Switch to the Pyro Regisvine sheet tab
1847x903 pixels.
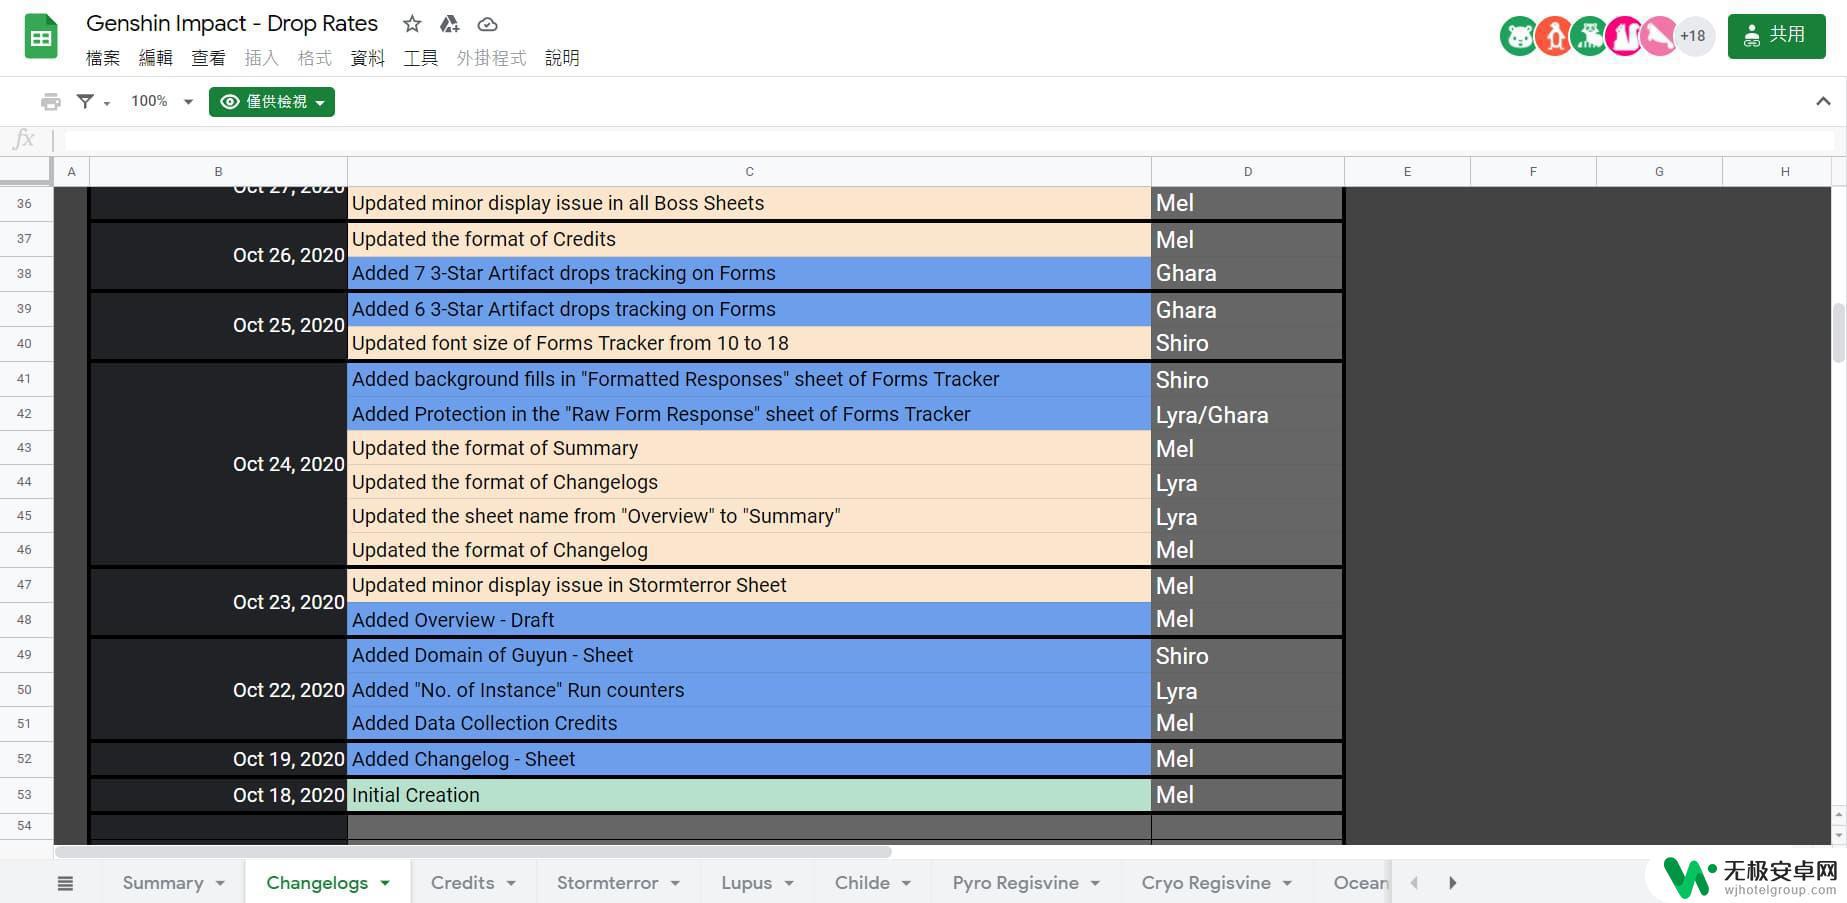tap(1015, 883)
